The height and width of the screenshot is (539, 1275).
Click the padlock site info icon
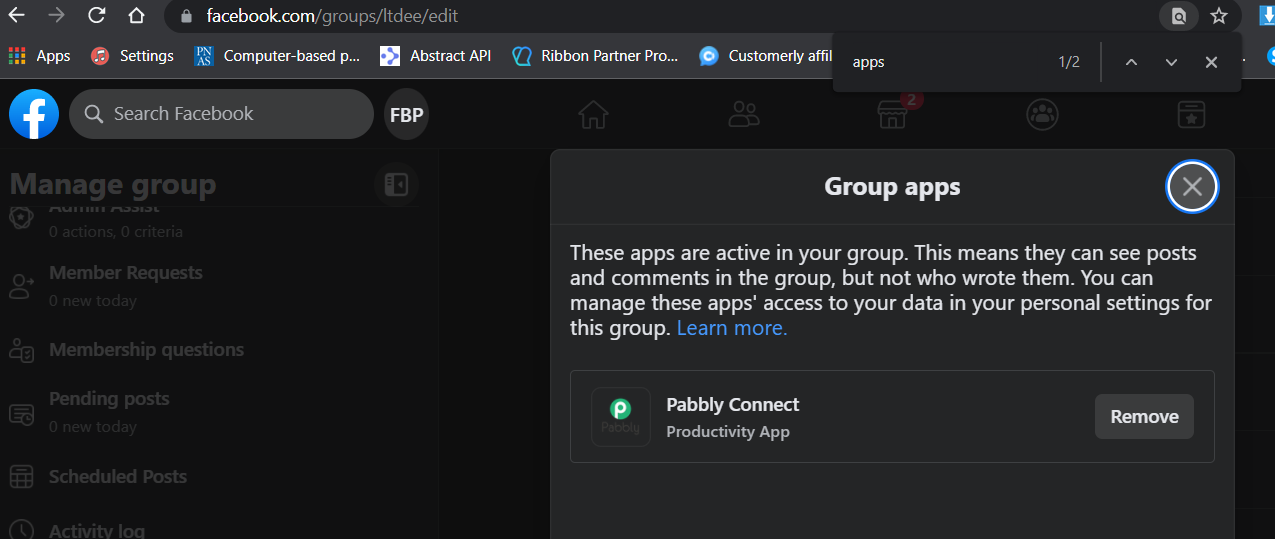click(184, 16)
